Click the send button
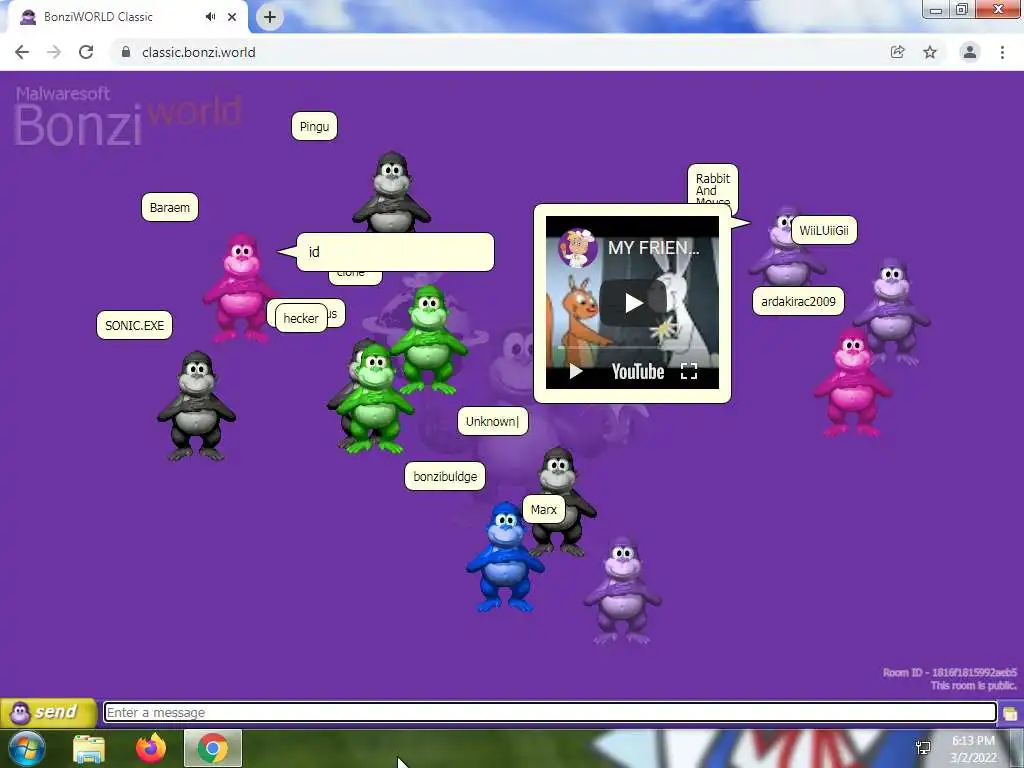 49,712
